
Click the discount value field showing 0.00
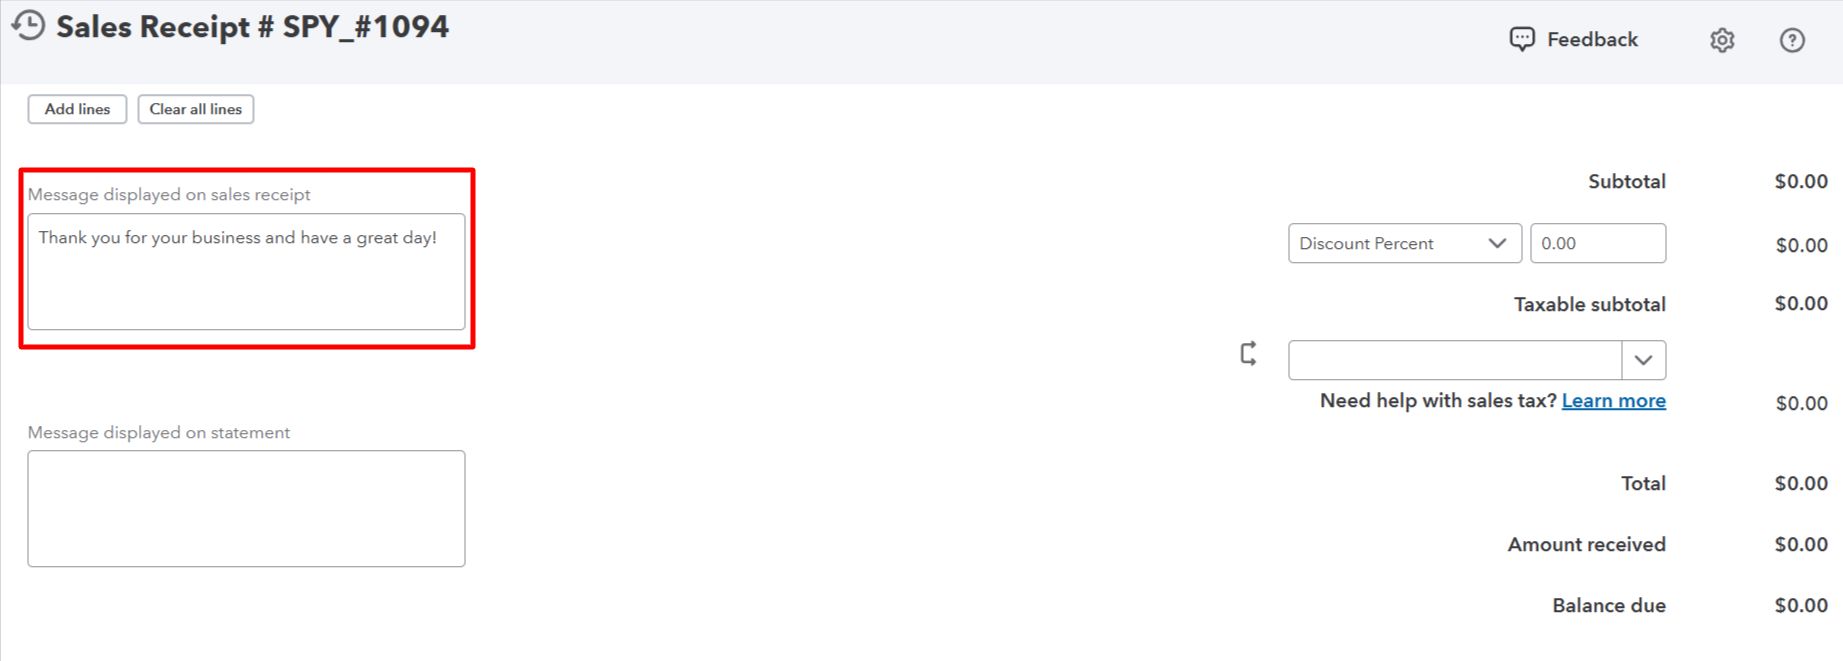[1597, 244]
